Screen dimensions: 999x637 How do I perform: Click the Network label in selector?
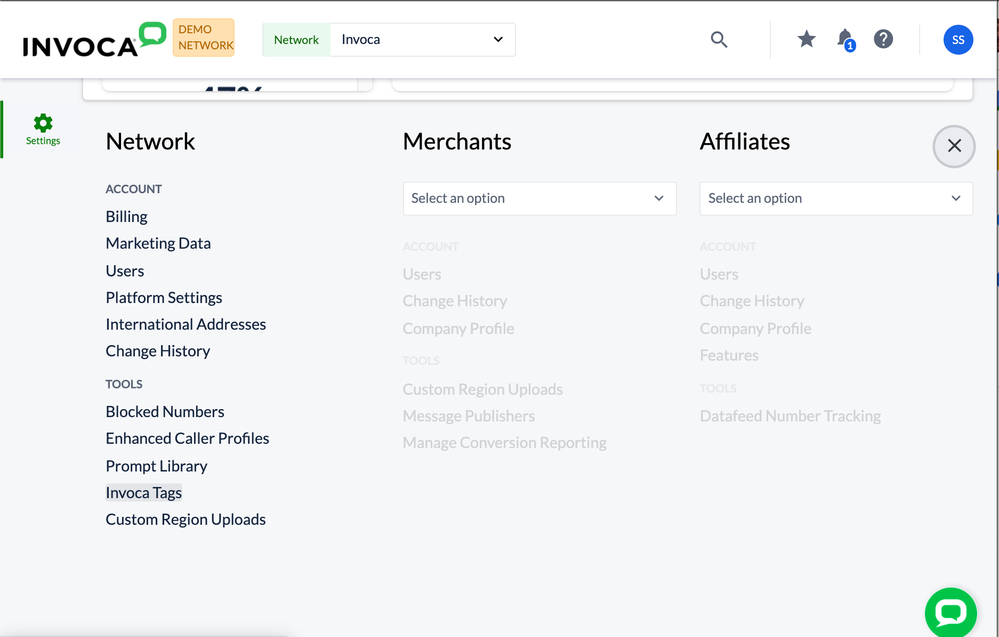[x=296, y=39]
